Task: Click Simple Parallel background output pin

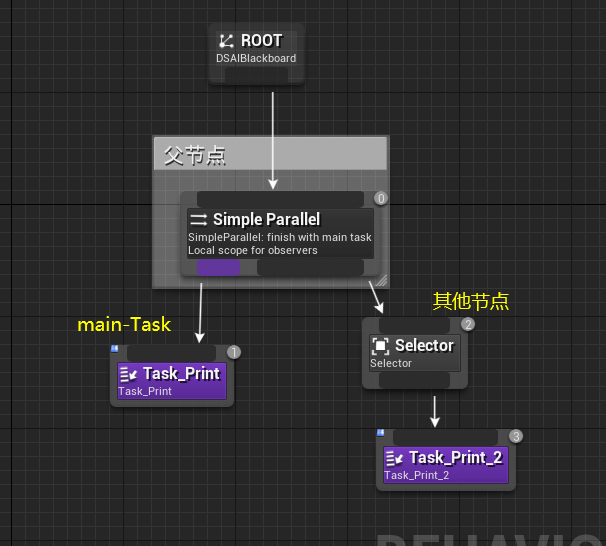Action: [310, 267]
